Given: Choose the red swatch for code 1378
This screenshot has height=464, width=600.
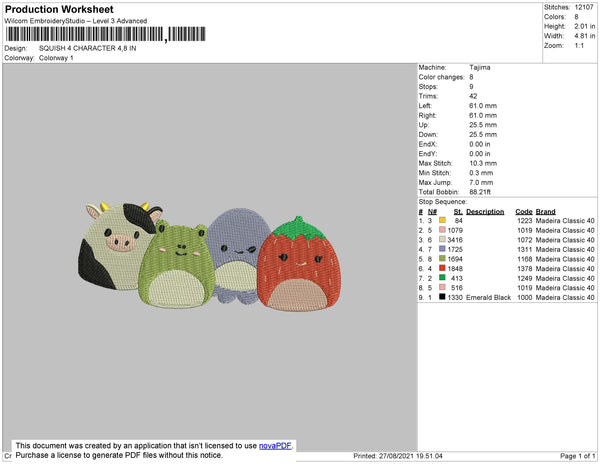Looking at the screenshot, I should (442, 268).
